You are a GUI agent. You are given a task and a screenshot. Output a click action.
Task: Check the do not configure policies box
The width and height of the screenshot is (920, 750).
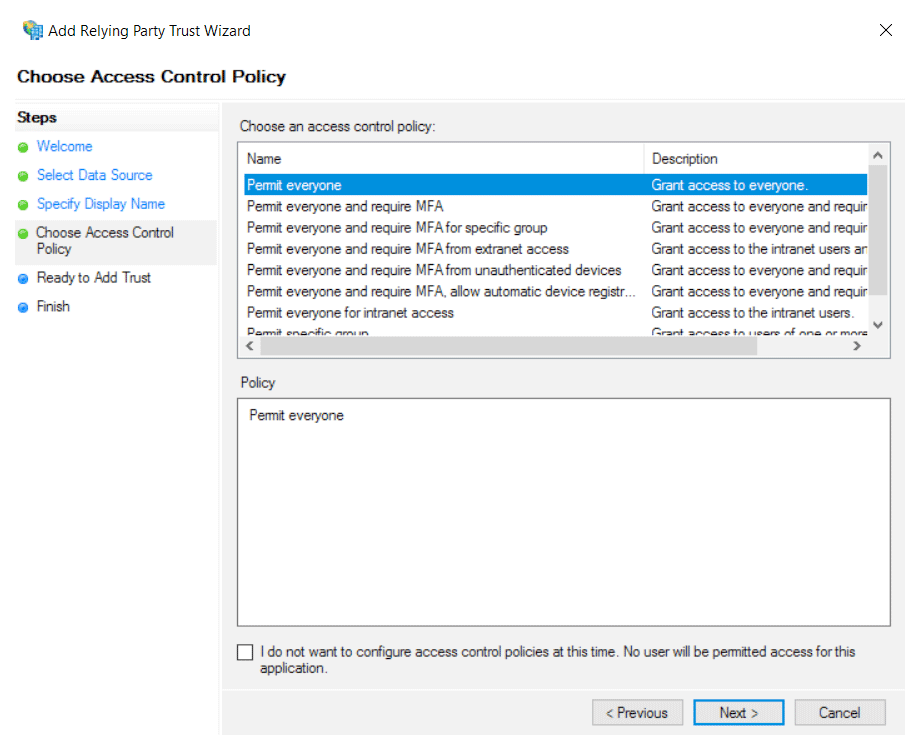(x=246, y=653)
